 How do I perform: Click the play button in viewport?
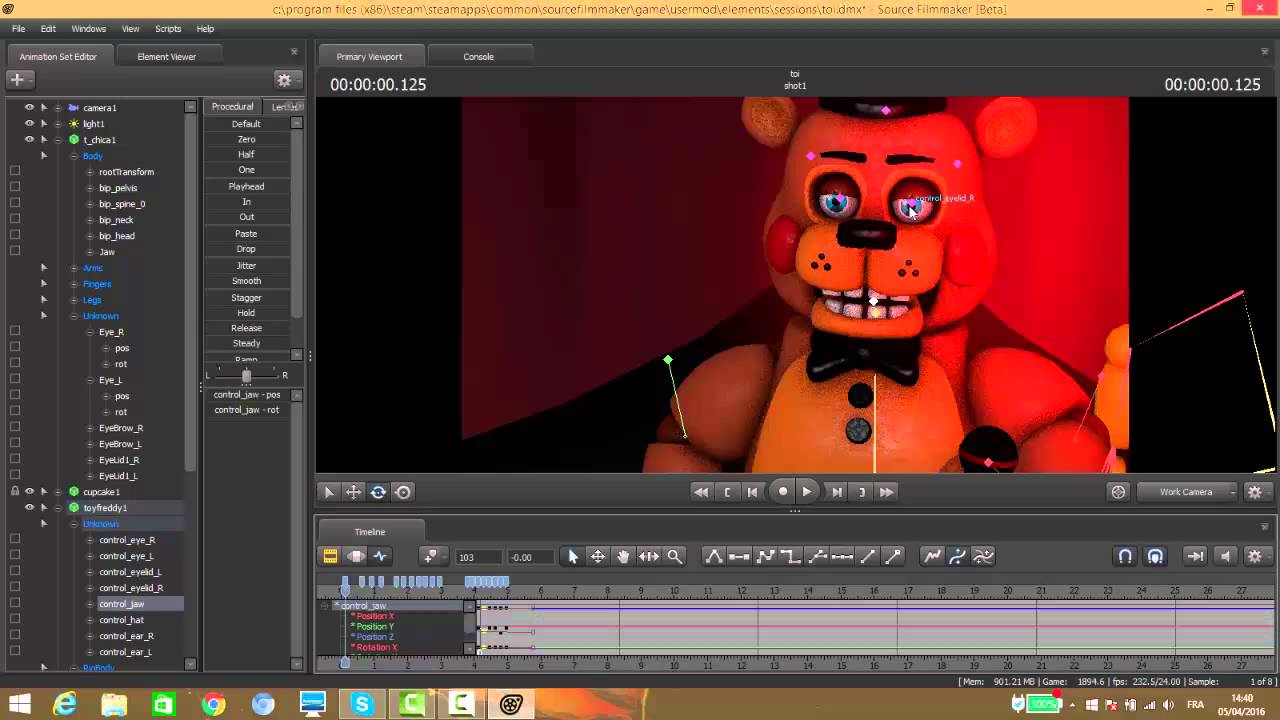807,492
